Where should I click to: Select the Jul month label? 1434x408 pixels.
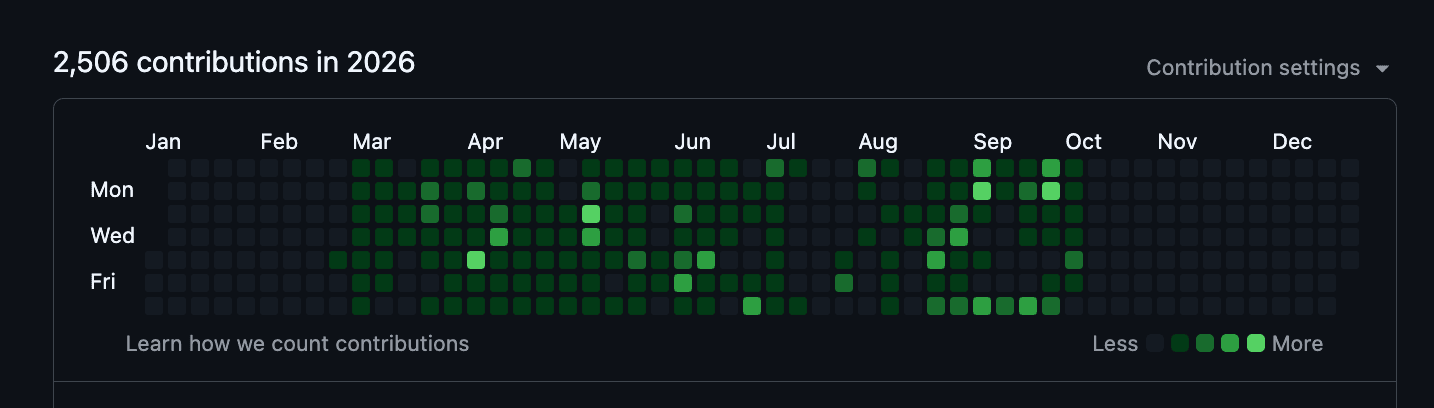click(x=781, y=142)
